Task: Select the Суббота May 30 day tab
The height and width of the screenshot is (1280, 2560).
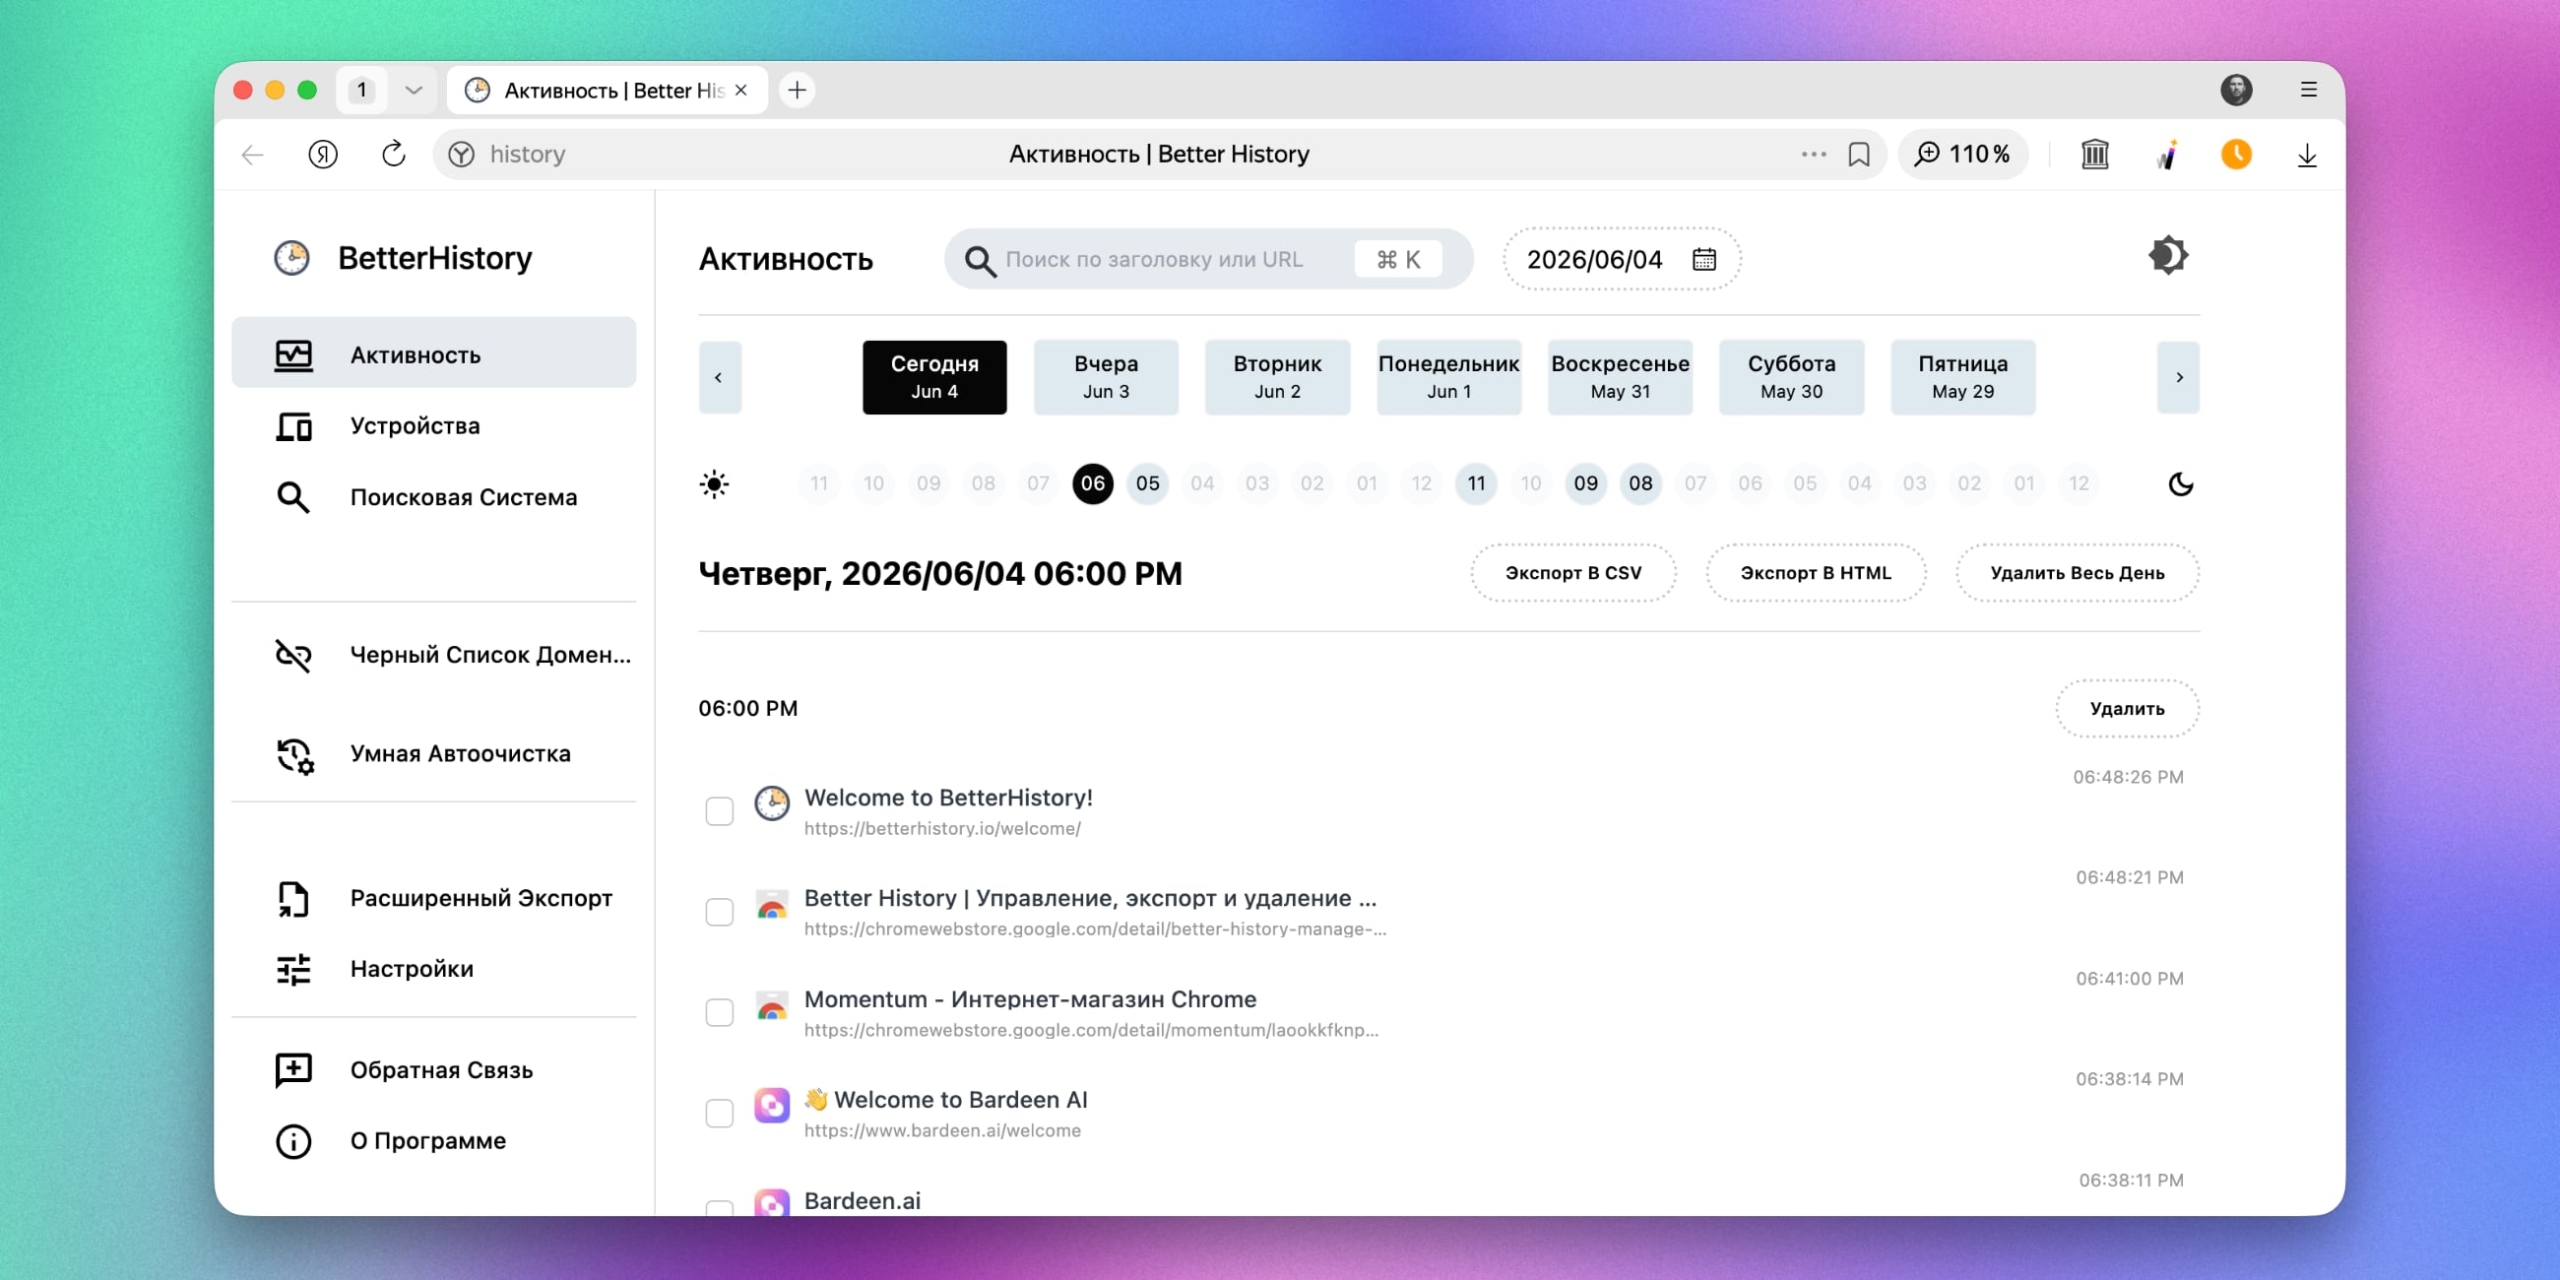Action: (x=1792, y=377)
